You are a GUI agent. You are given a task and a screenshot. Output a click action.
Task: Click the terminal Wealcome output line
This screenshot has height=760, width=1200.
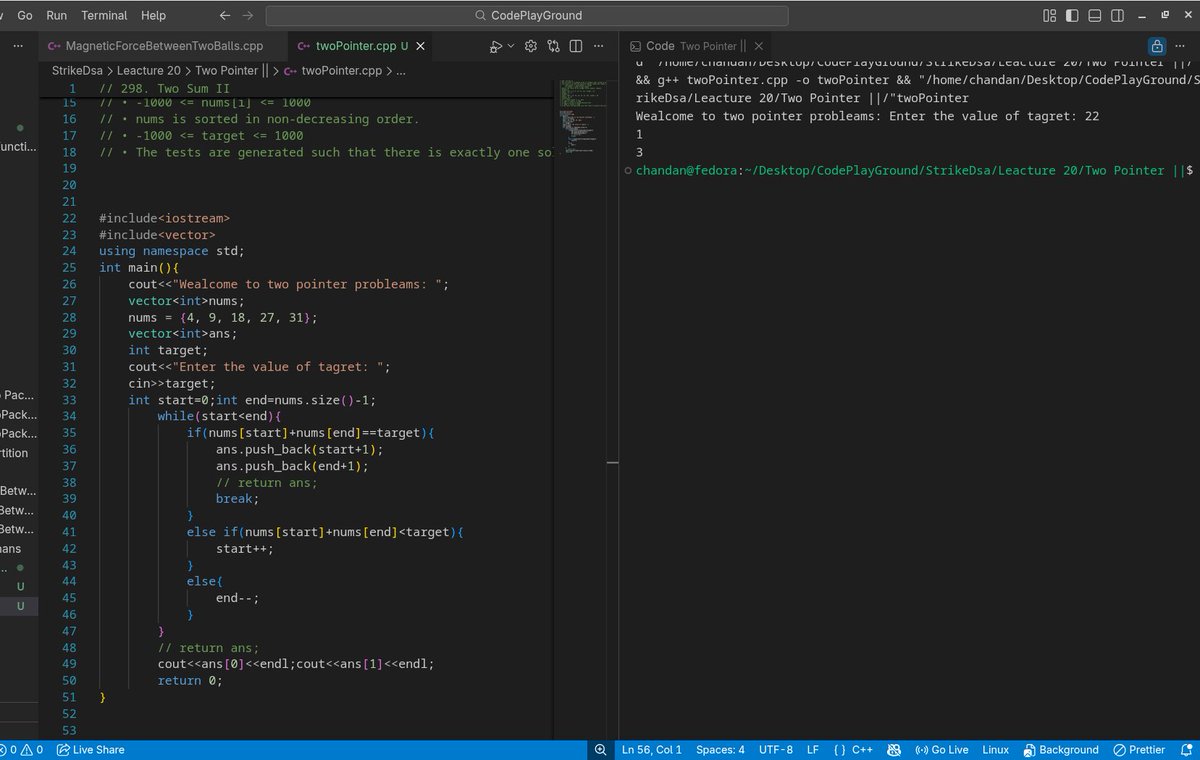(x=867, y=117)
